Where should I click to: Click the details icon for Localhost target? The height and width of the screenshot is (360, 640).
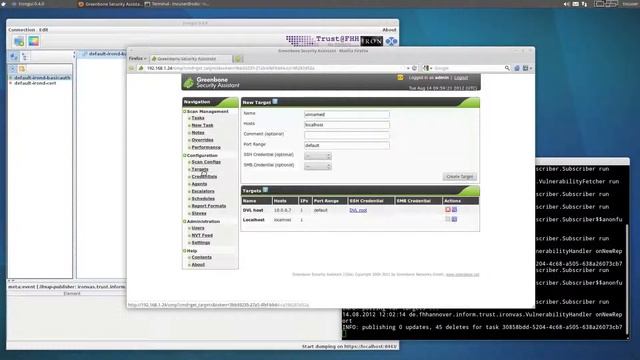pyautogui.click(x=454, y=219)
